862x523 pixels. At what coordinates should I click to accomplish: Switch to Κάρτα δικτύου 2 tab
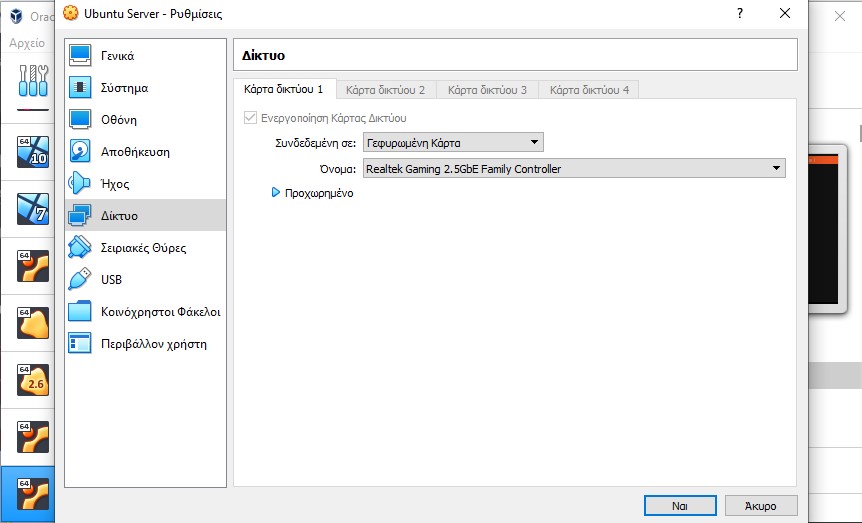click(385, 90)
